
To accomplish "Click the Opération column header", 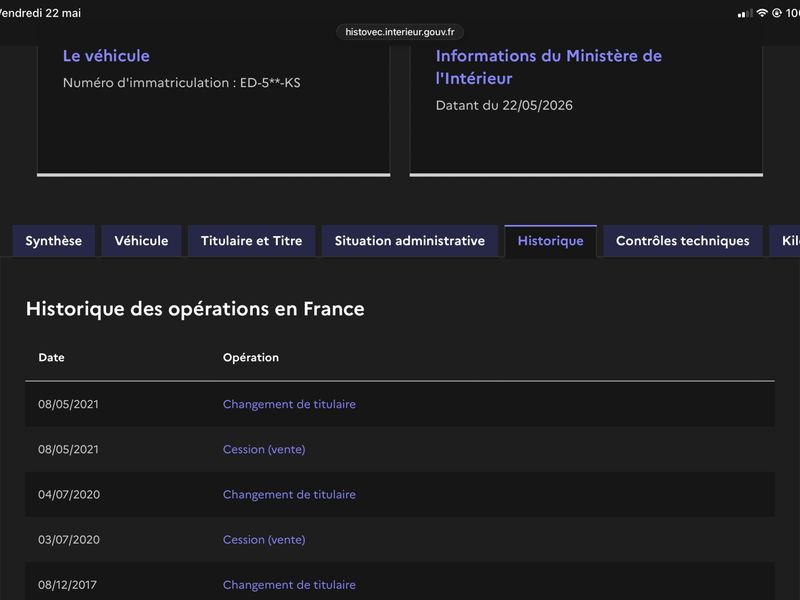I will click(251, 357).
